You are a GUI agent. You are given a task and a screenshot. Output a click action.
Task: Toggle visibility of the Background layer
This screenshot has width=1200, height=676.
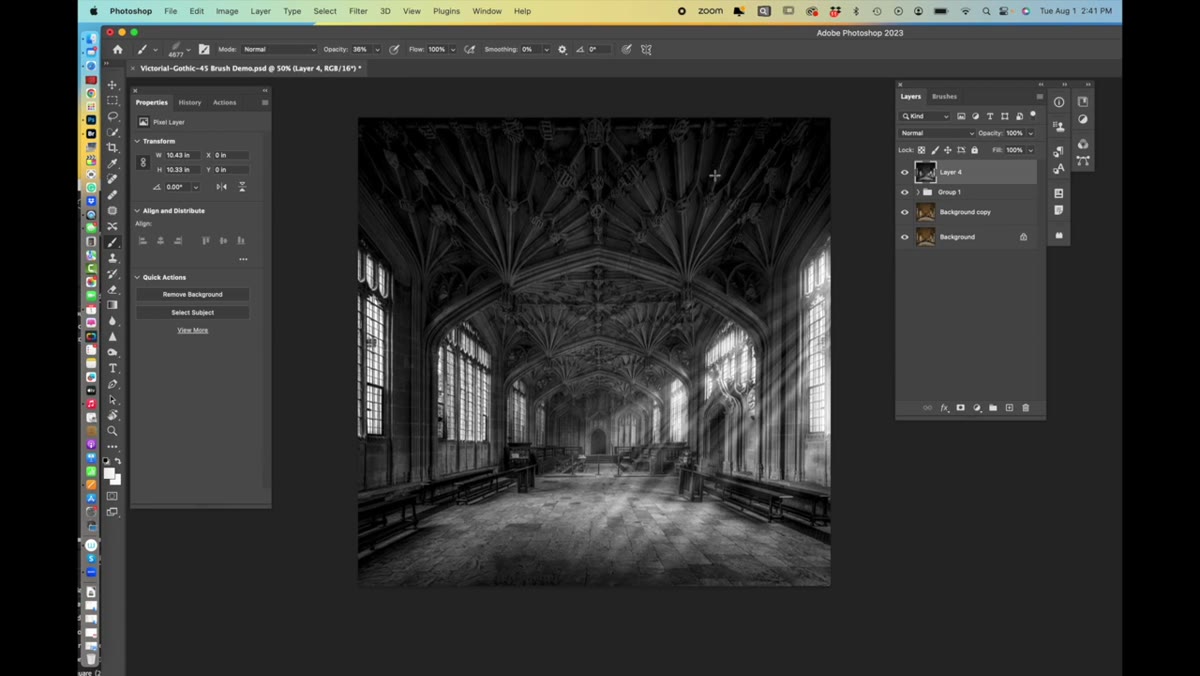pos(905,237)
